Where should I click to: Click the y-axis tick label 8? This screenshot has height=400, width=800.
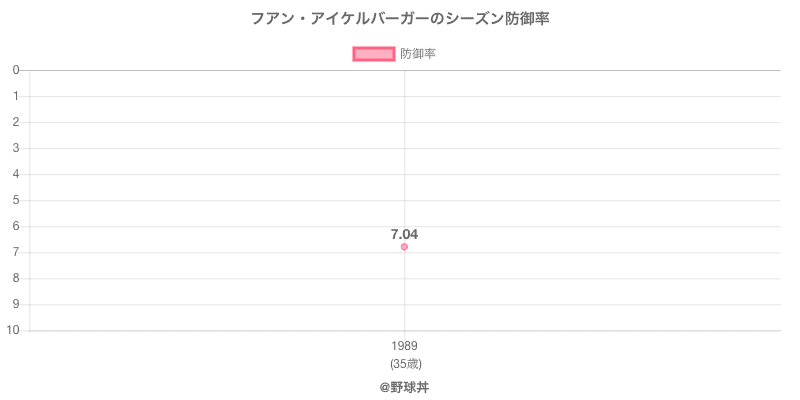(17, 278)
